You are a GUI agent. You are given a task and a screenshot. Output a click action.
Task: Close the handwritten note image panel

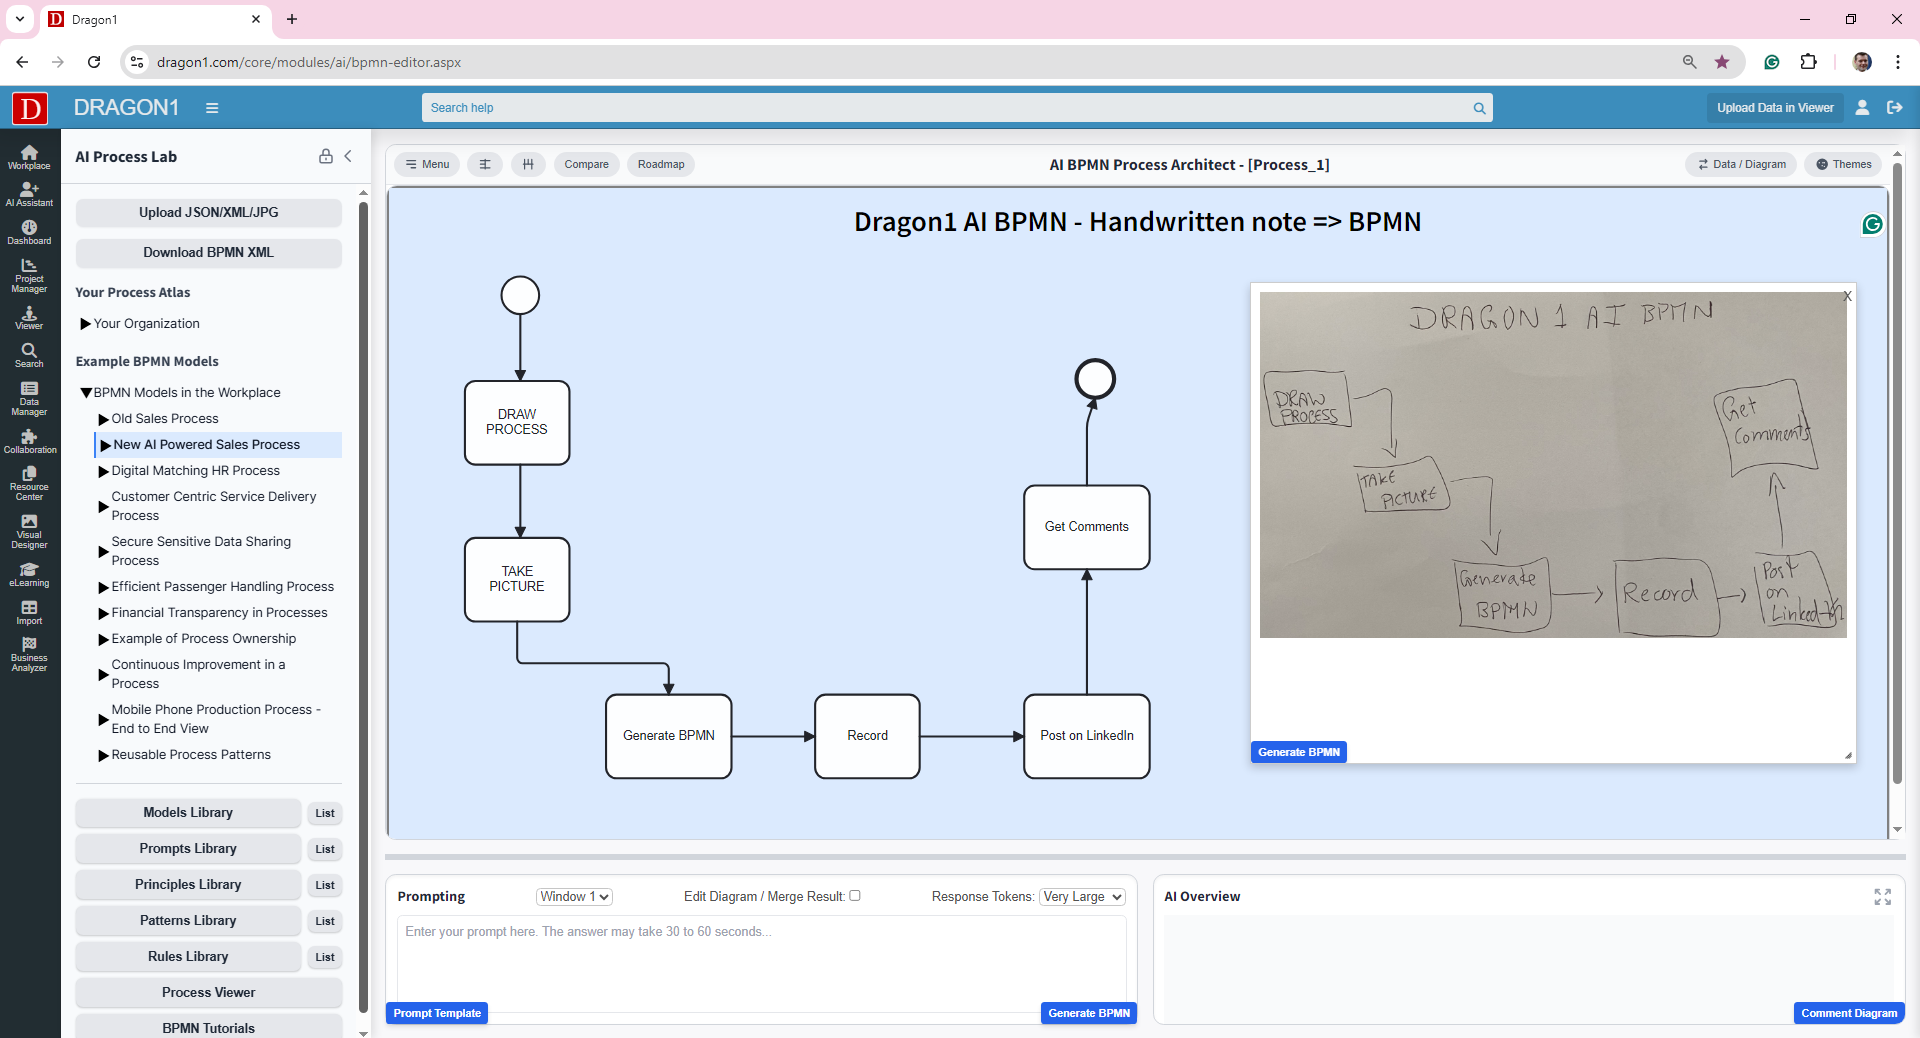[x=1847, y=296]
